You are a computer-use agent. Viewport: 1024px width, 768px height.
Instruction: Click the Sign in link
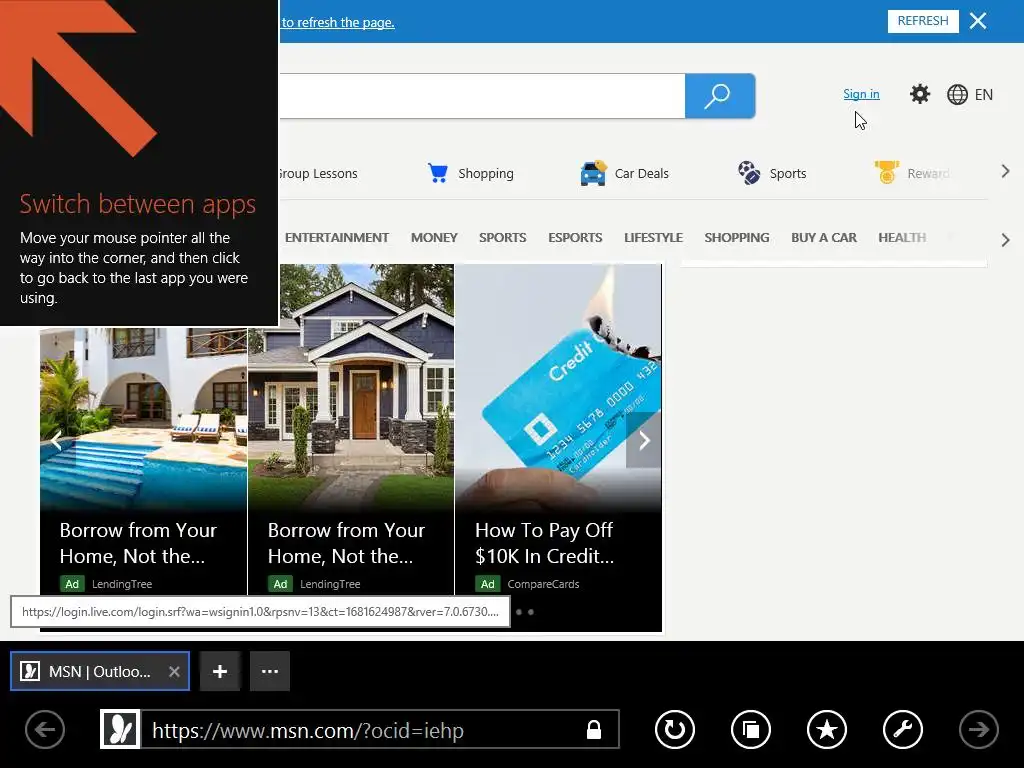pyautogui.click(x=861, y=94)
